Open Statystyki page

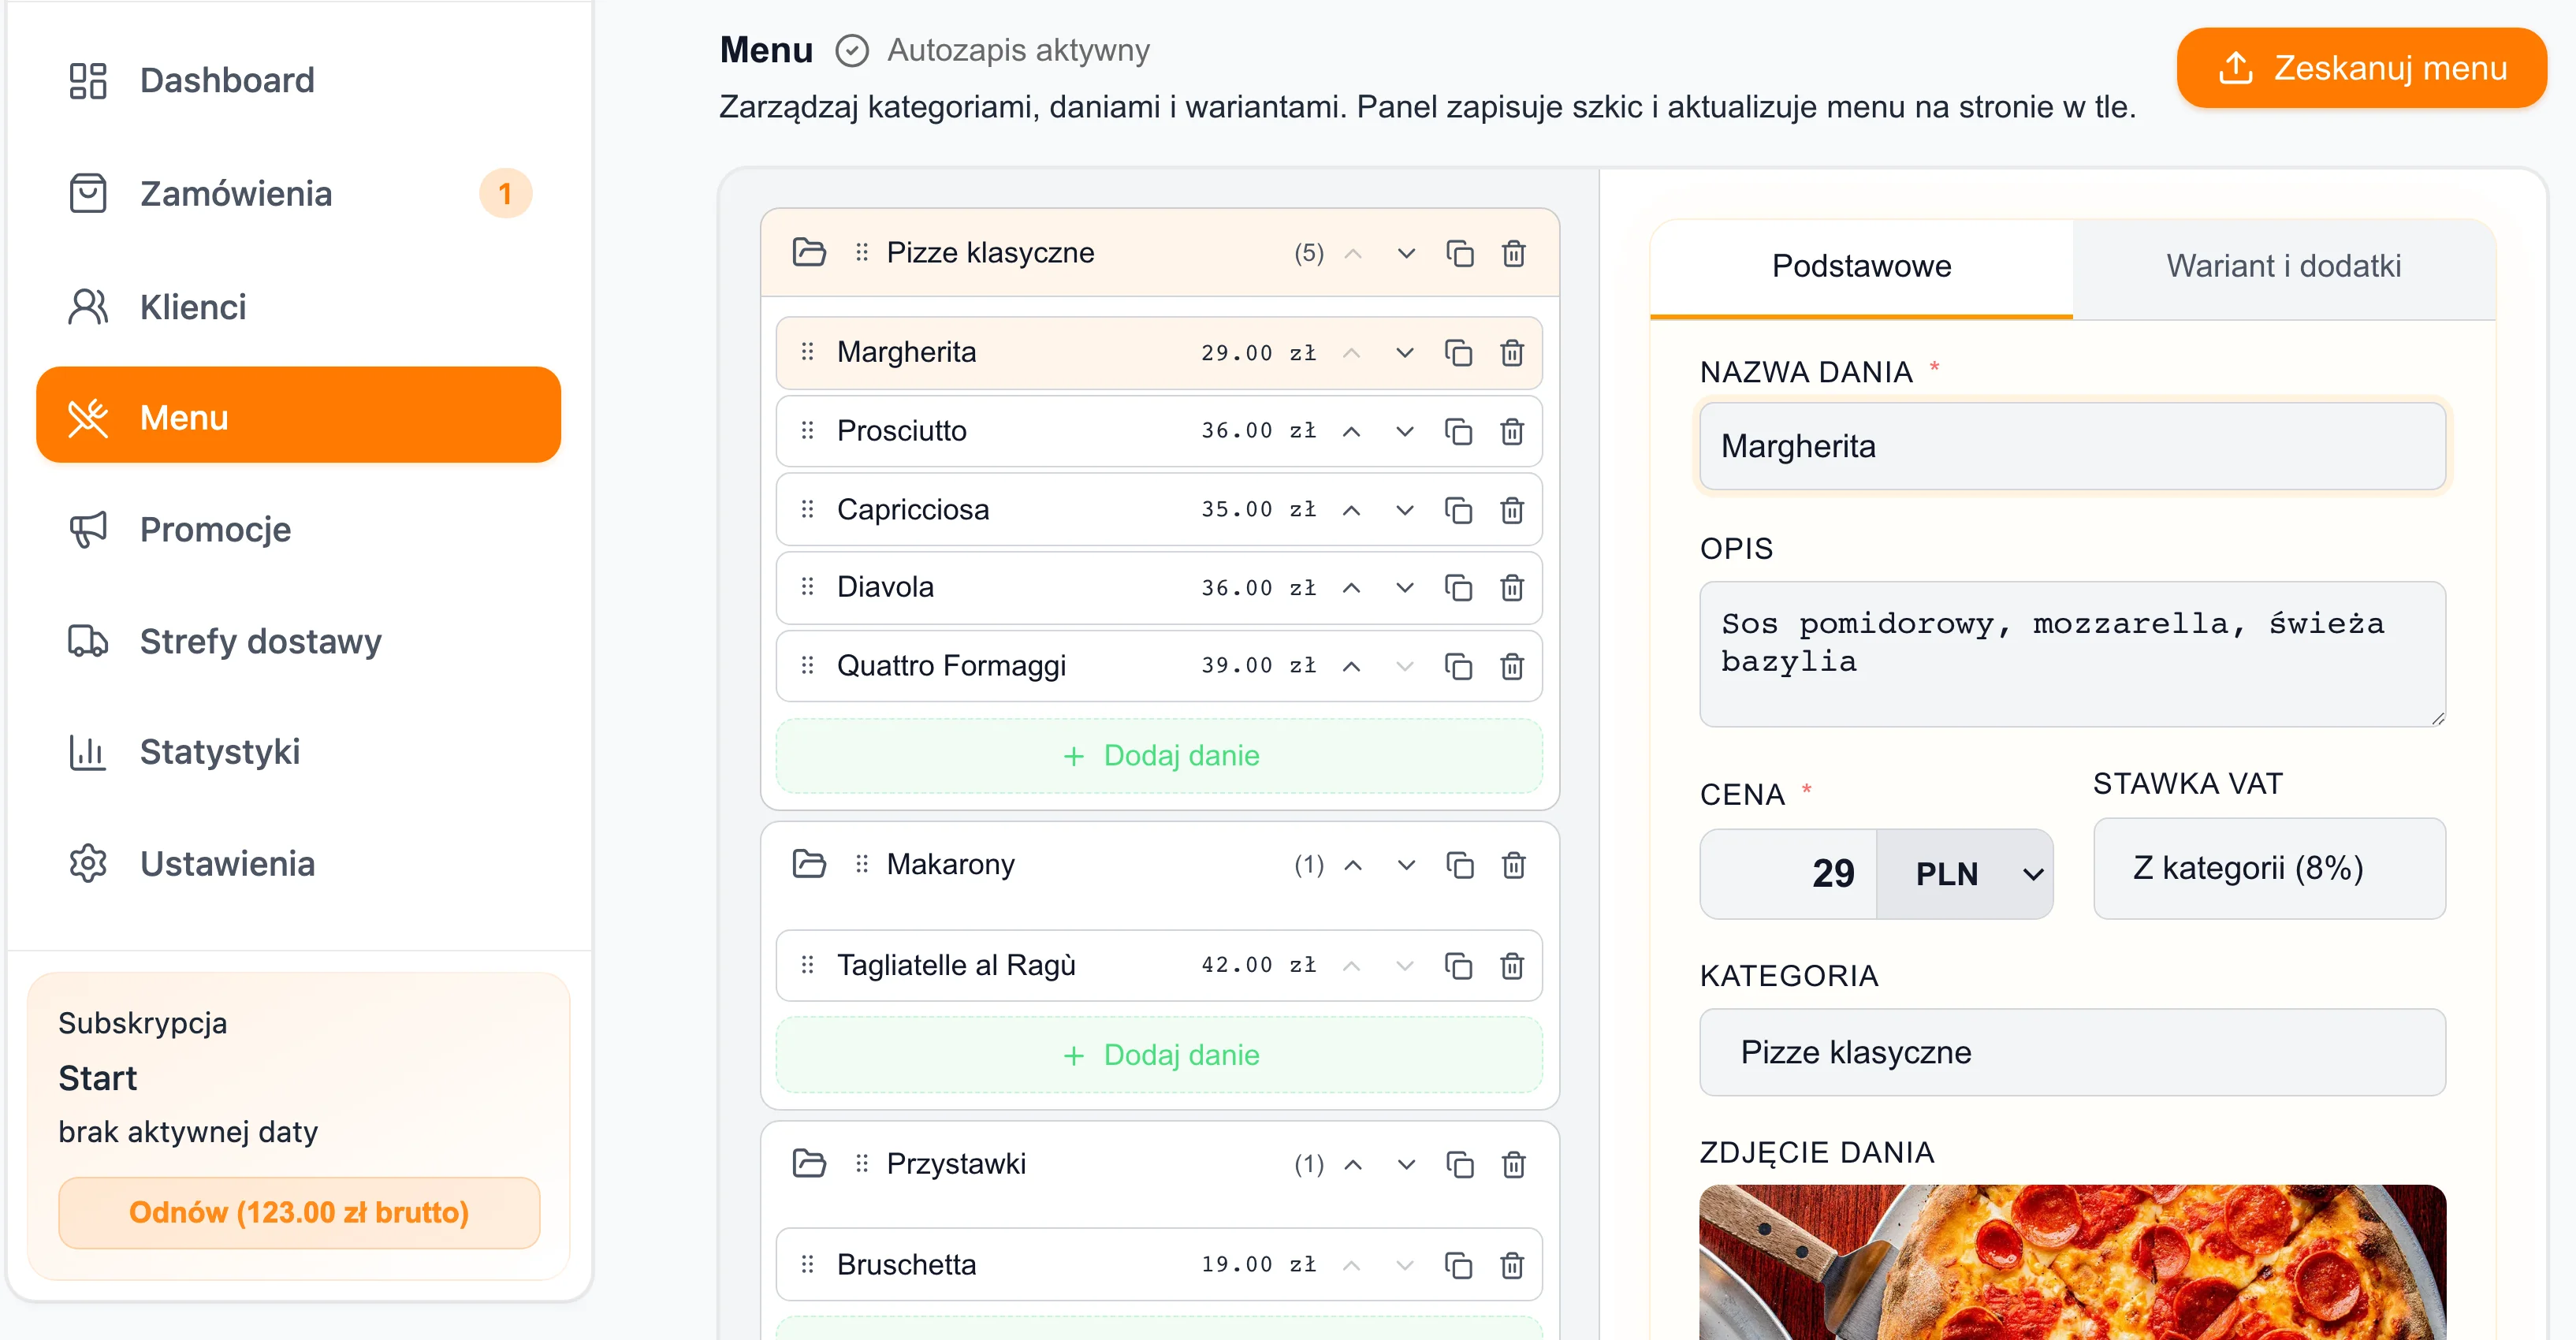tap(298, 752)
